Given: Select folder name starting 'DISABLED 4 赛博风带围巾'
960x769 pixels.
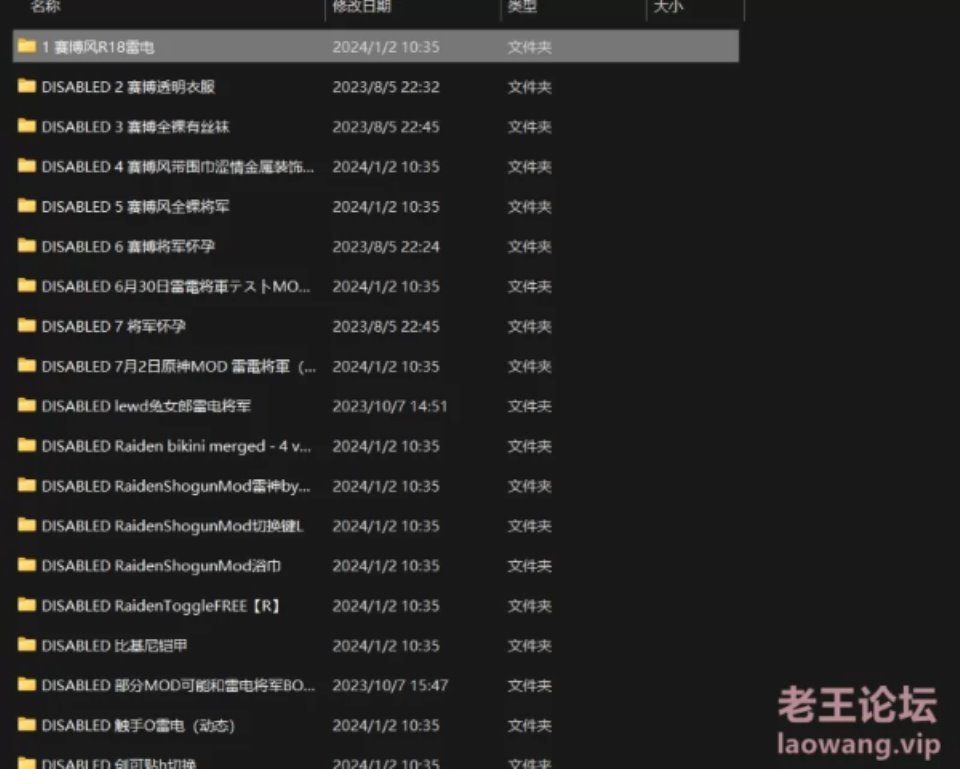Looking at the screenshot, I should point(178,167).
